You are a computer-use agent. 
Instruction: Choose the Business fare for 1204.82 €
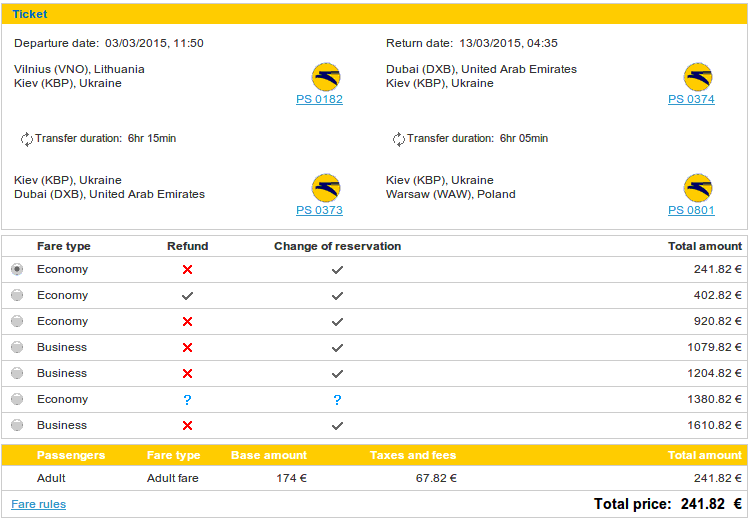point(17,373)
